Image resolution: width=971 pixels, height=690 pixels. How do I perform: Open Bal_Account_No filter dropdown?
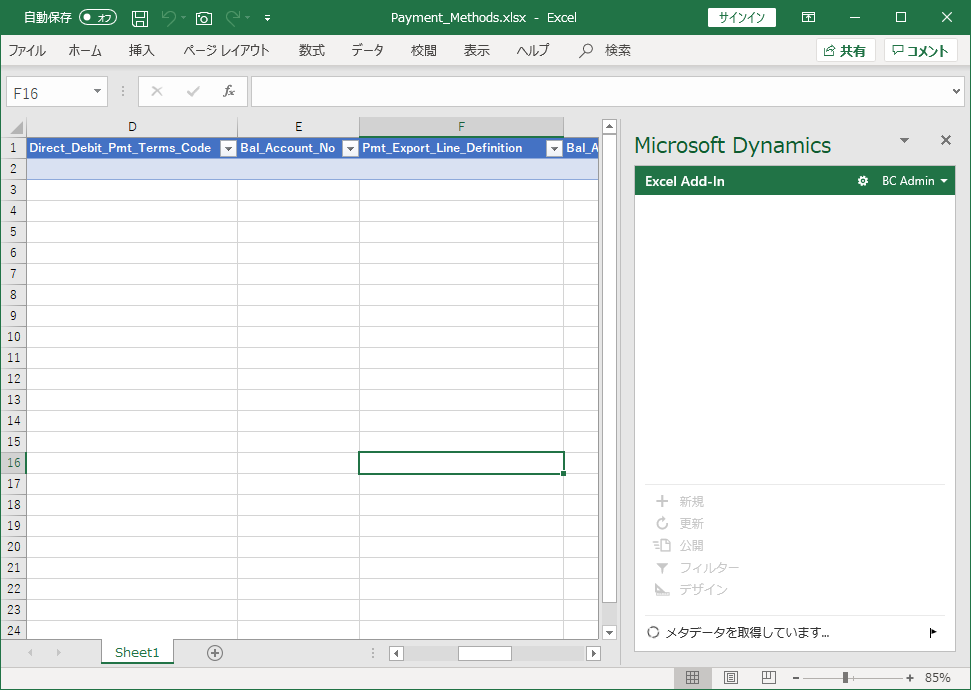coord(351,149)
